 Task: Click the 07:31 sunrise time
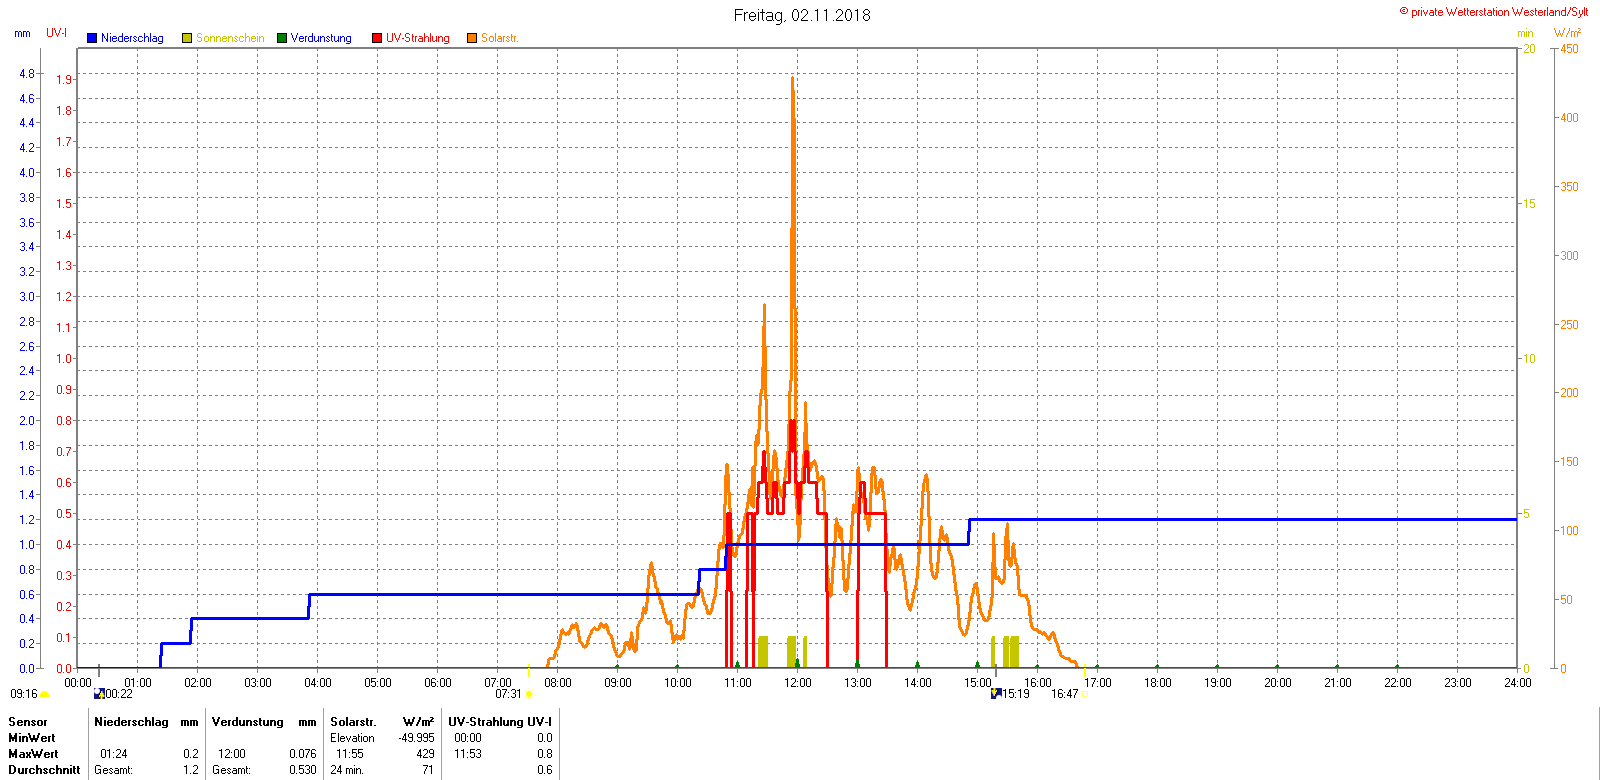tap(509, 694)
